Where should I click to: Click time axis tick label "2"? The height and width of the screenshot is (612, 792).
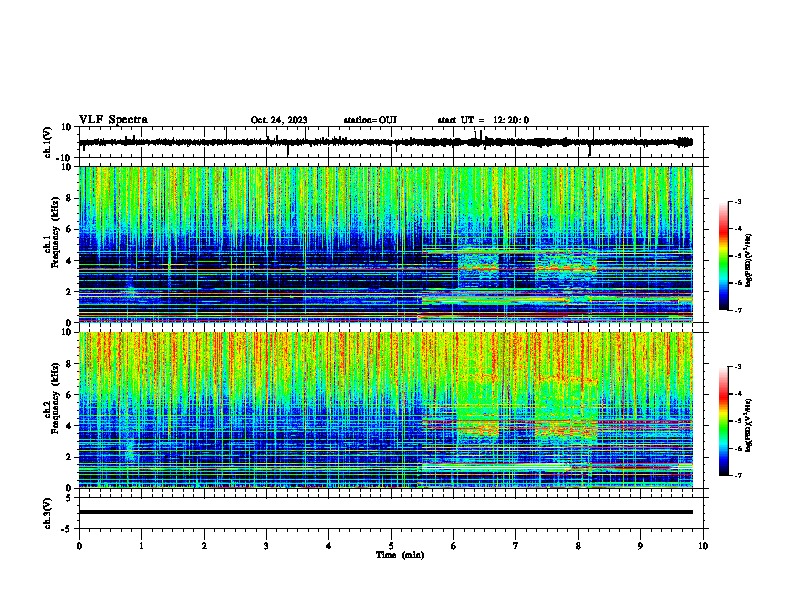(204, 546)
